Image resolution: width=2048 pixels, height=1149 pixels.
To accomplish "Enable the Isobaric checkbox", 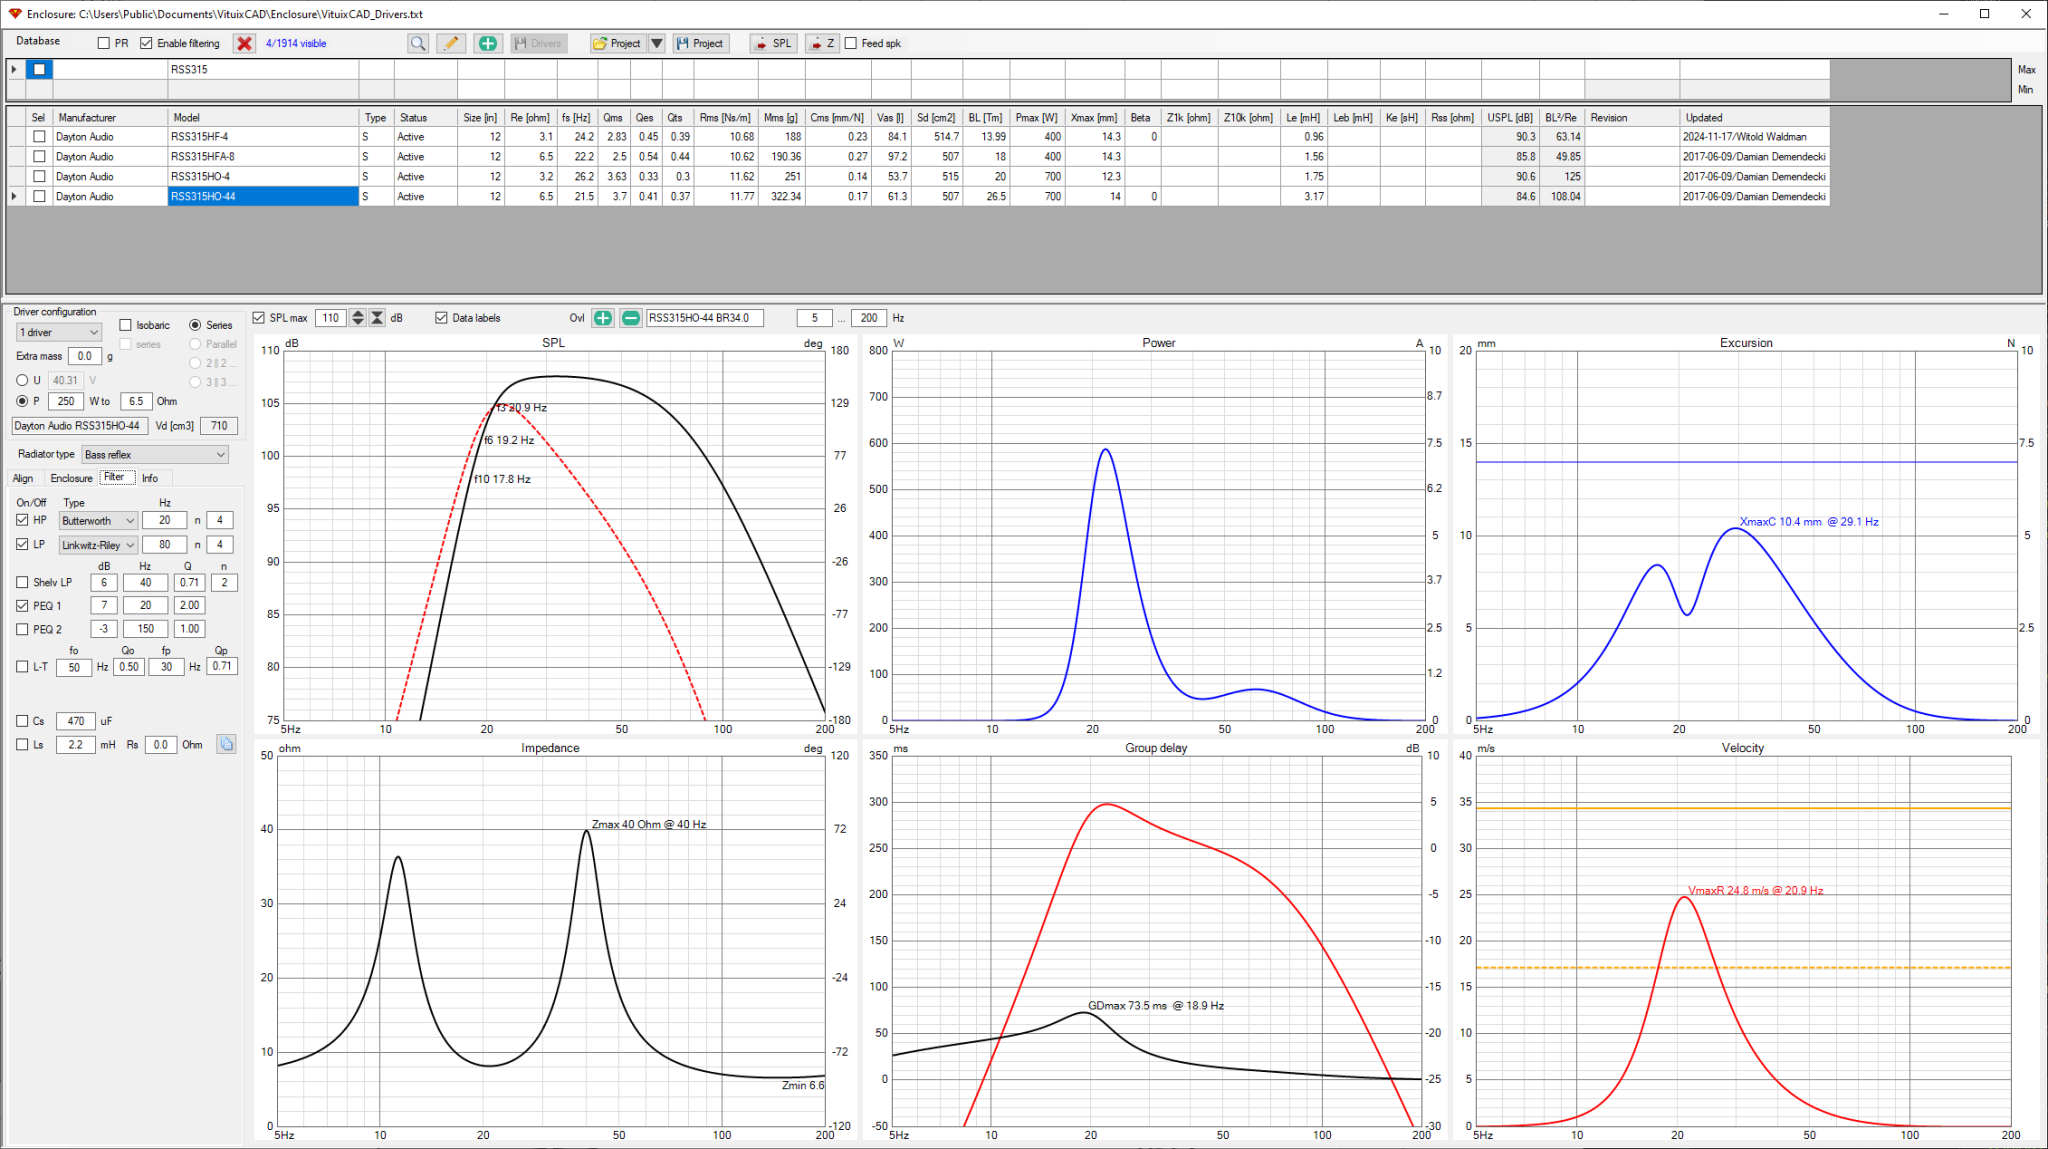I will click(x=125, y=325).
